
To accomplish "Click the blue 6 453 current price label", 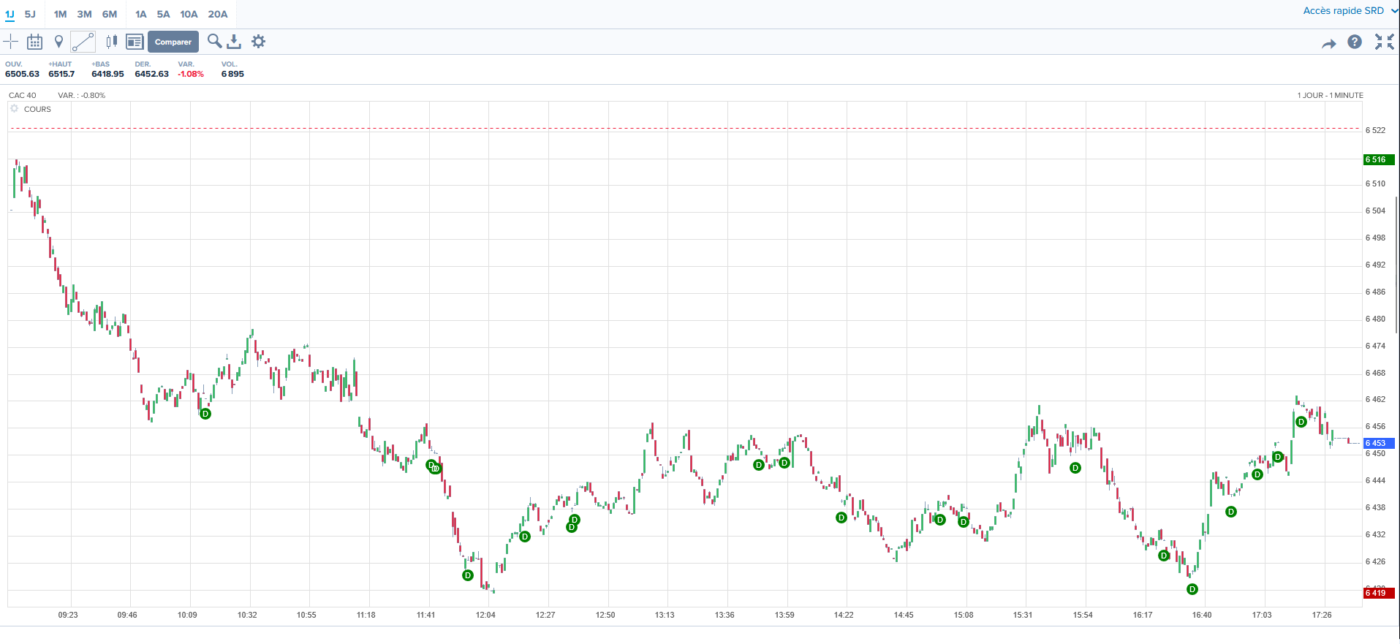I will [x=1378, y=443].
